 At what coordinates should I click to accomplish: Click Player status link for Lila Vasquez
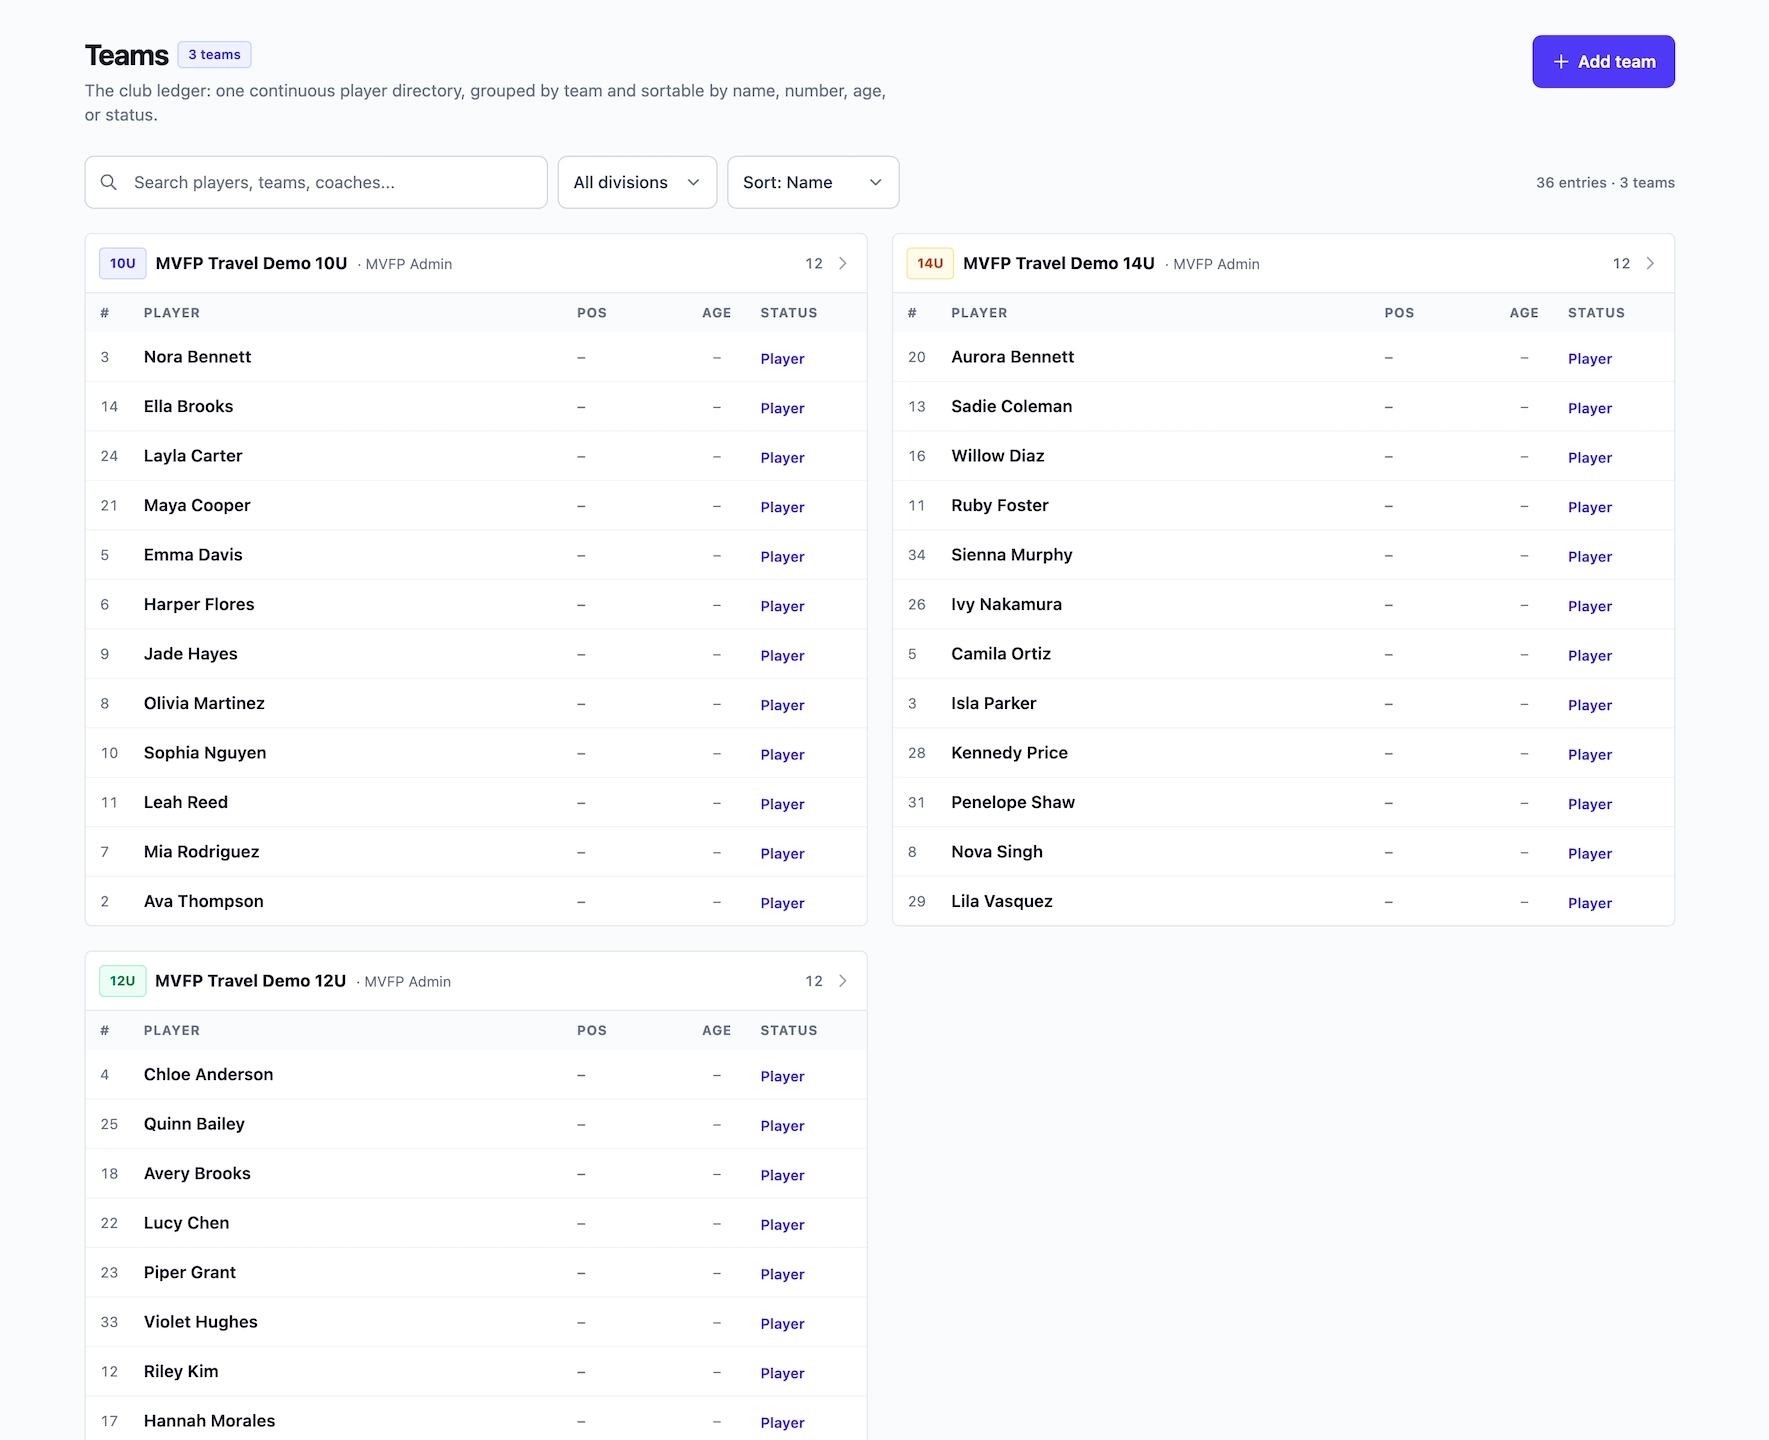coord(1590,903)
